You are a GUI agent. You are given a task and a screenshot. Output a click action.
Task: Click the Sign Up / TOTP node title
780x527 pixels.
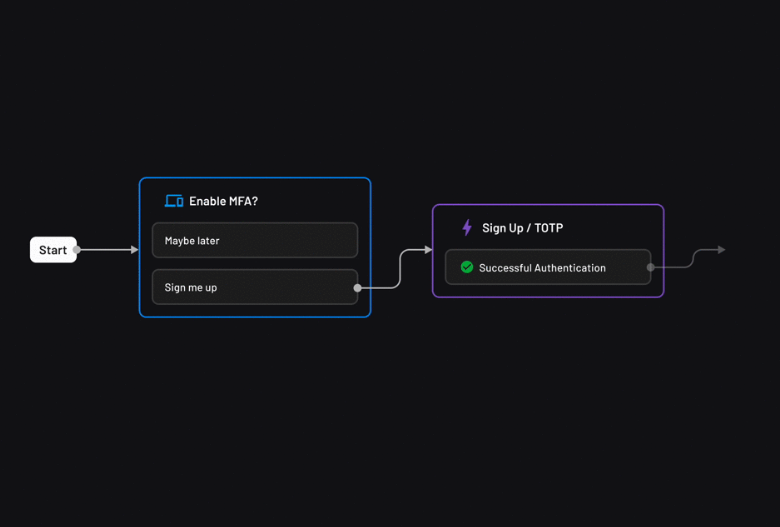(522, 228)
